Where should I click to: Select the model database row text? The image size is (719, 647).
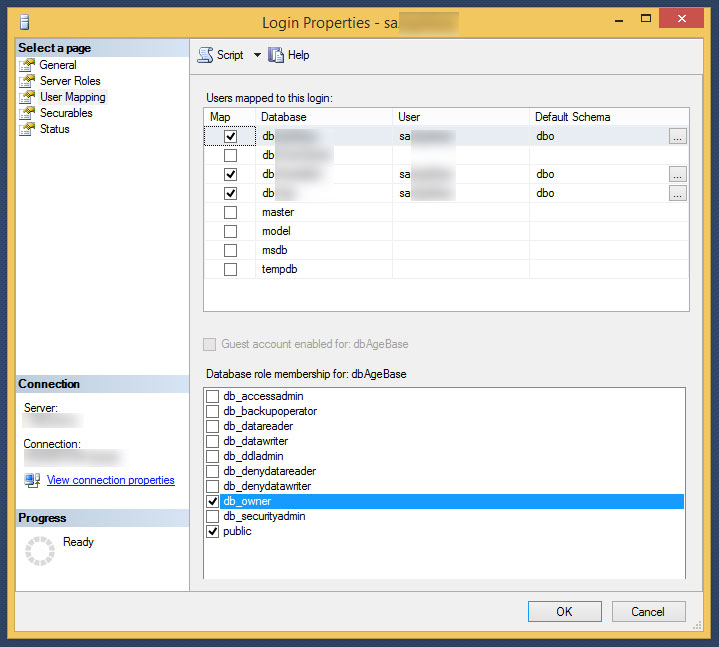point(276,231)
